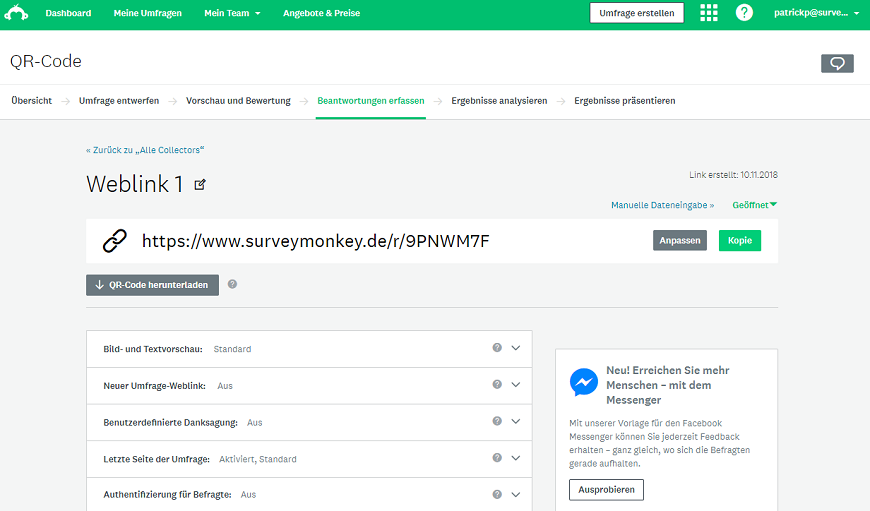Open Manuelle Dateneingabe link
This screenshot has height=511, width=870.
click(x=662, y=205)
